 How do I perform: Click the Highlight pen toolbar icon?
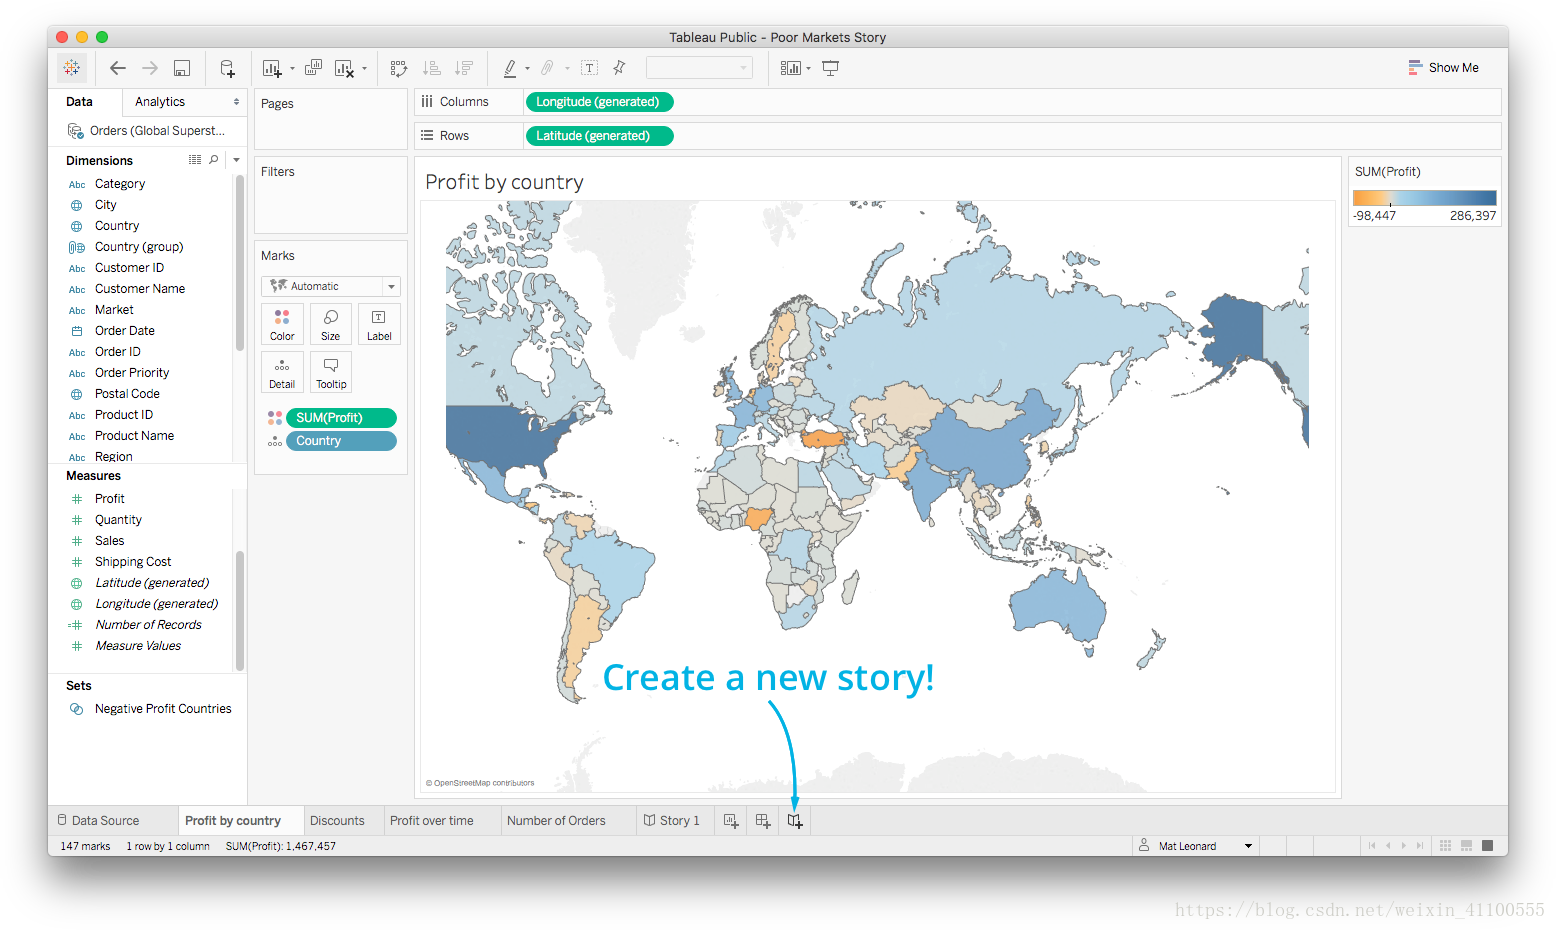pos(510,68)
